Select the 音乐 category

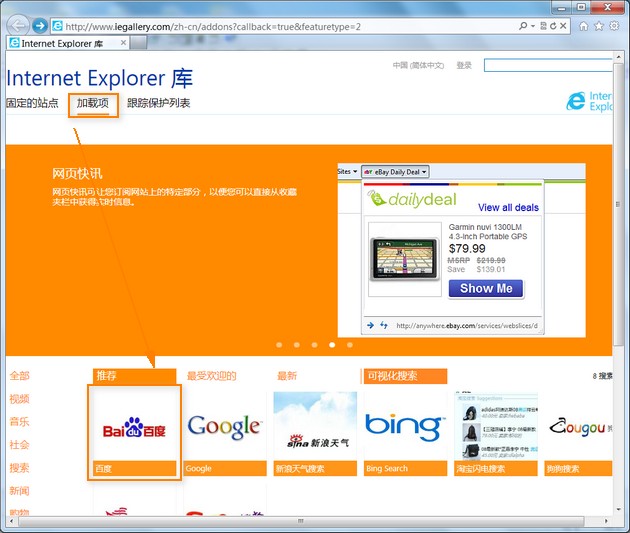point(20,422)
